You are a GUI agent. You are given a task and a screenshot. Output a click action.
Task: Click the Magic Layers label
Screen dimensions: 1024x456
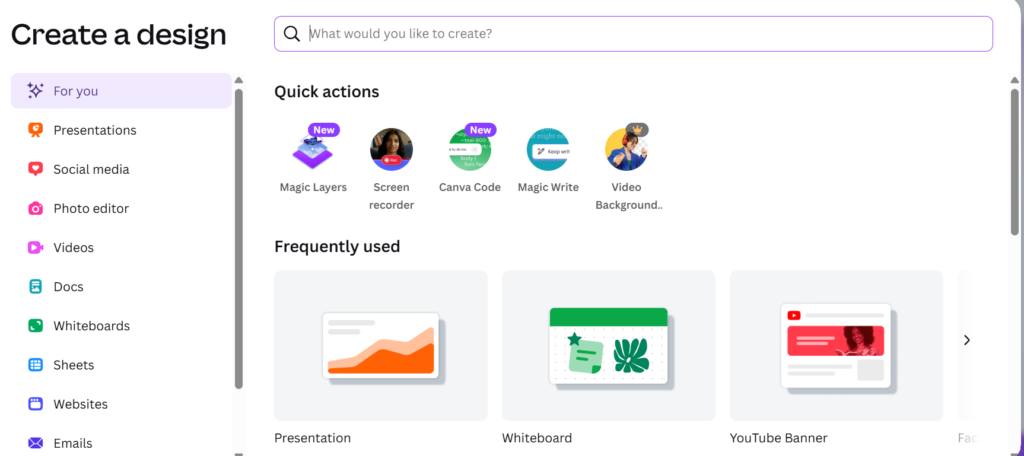click(313, 187)
